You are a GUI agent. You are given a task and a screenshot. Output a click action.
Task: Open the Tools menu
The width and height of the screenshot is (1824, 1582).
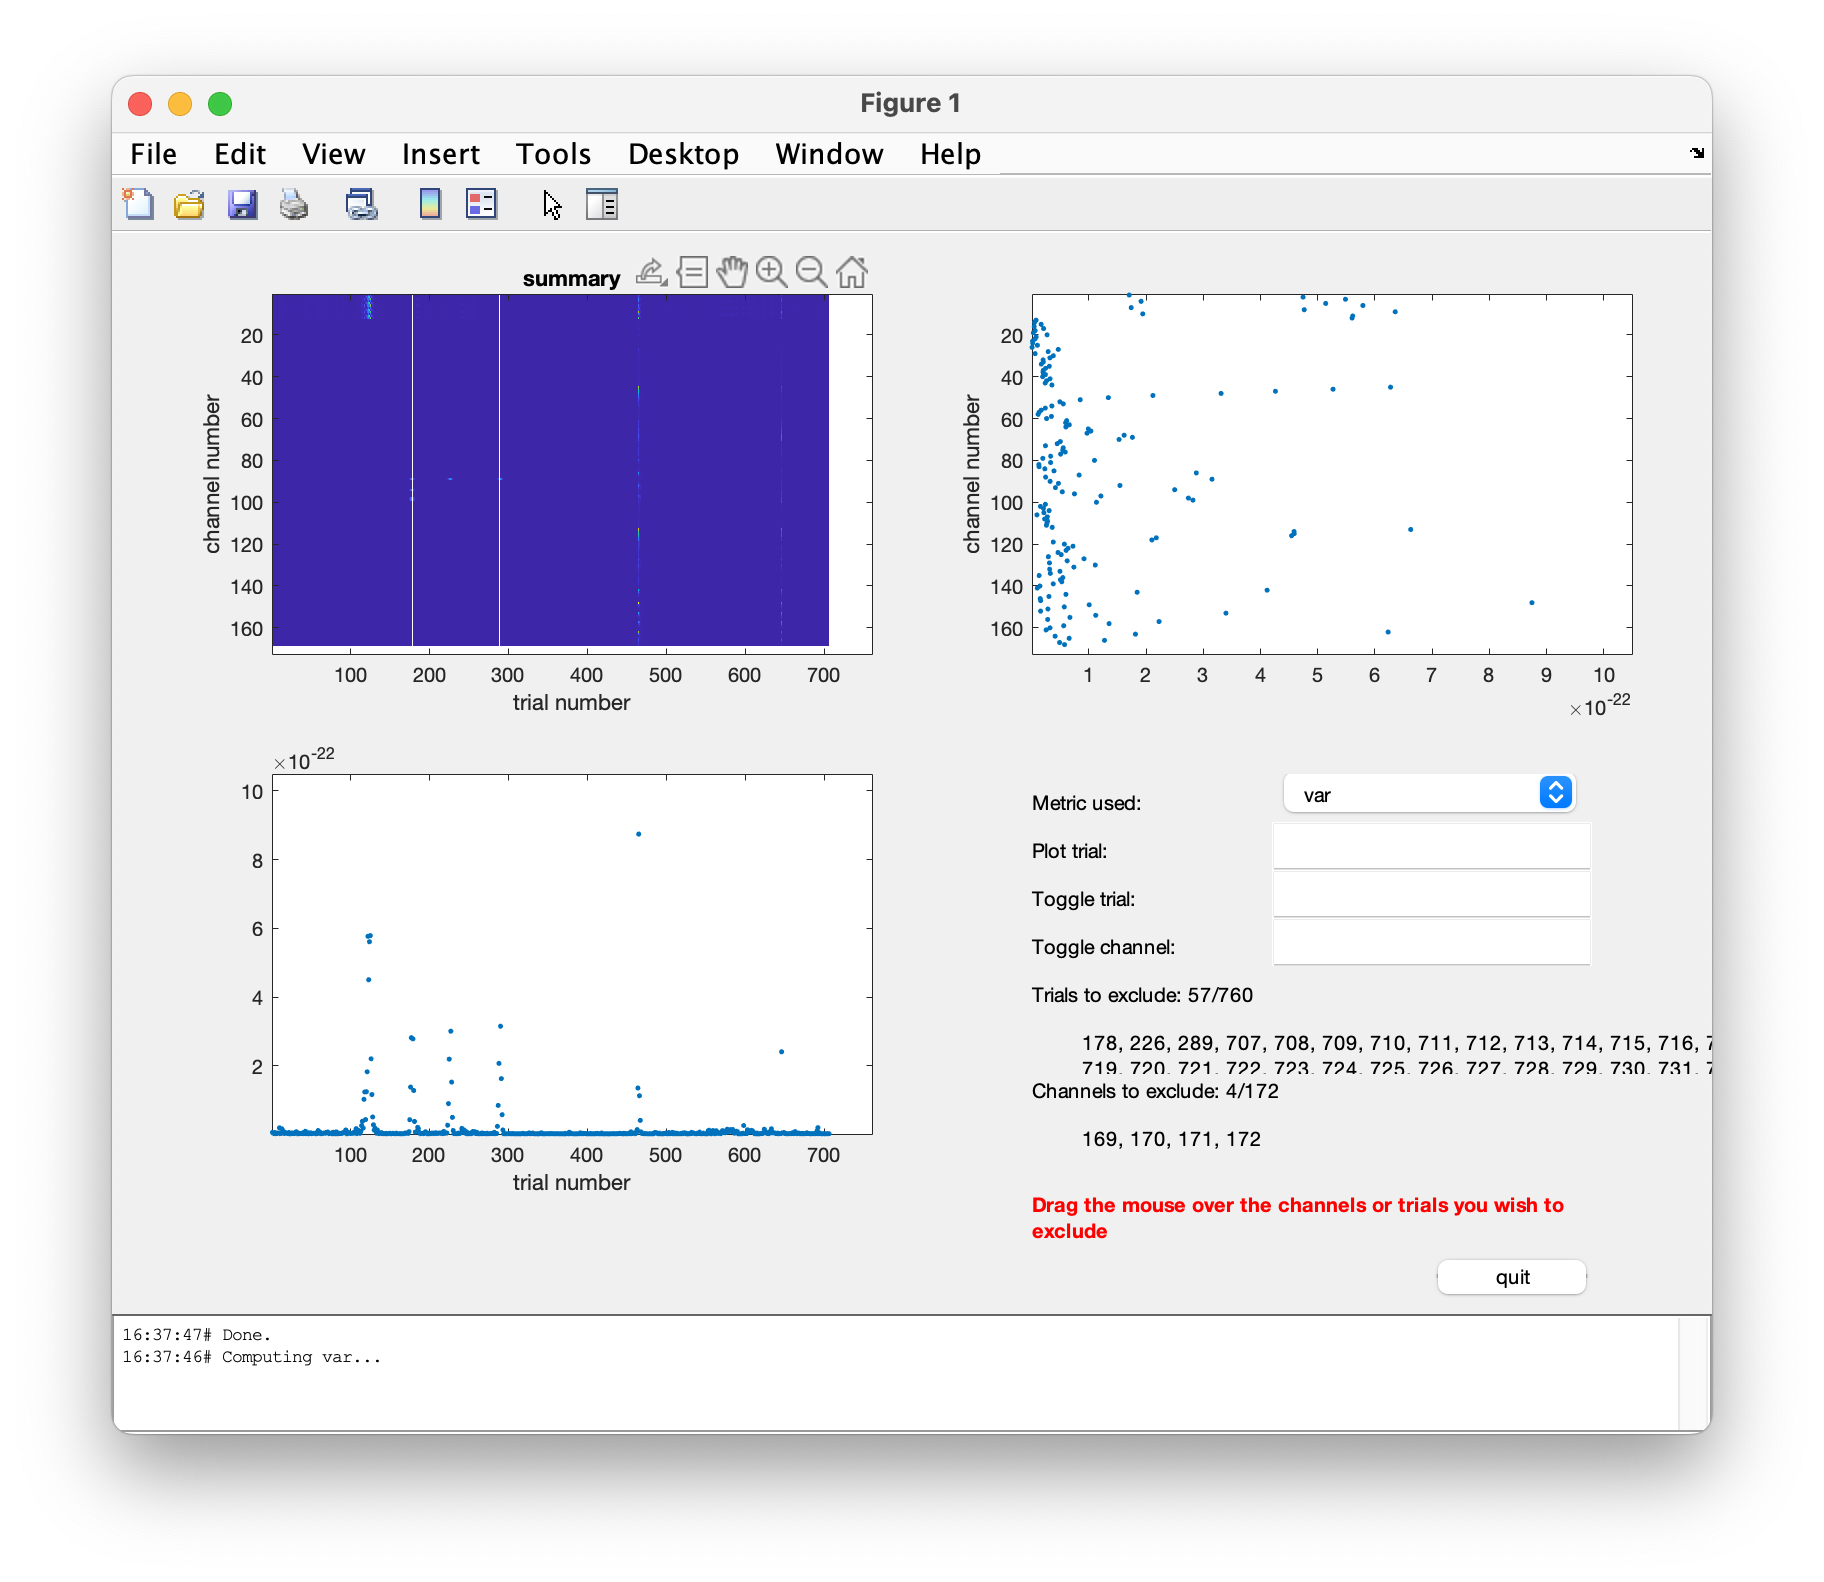click(553, 154)
